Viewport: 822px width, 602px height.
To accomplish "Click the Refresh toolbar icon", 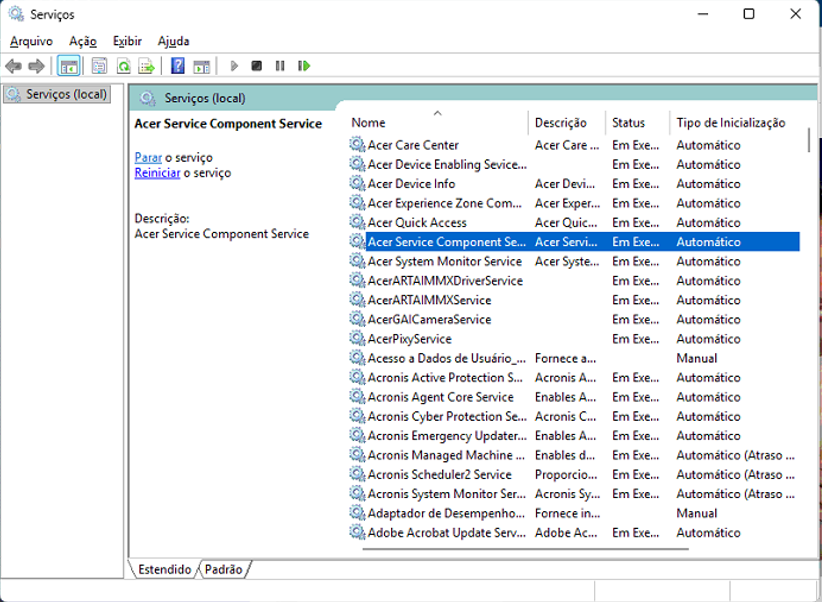I will click(x=123, y=66).
